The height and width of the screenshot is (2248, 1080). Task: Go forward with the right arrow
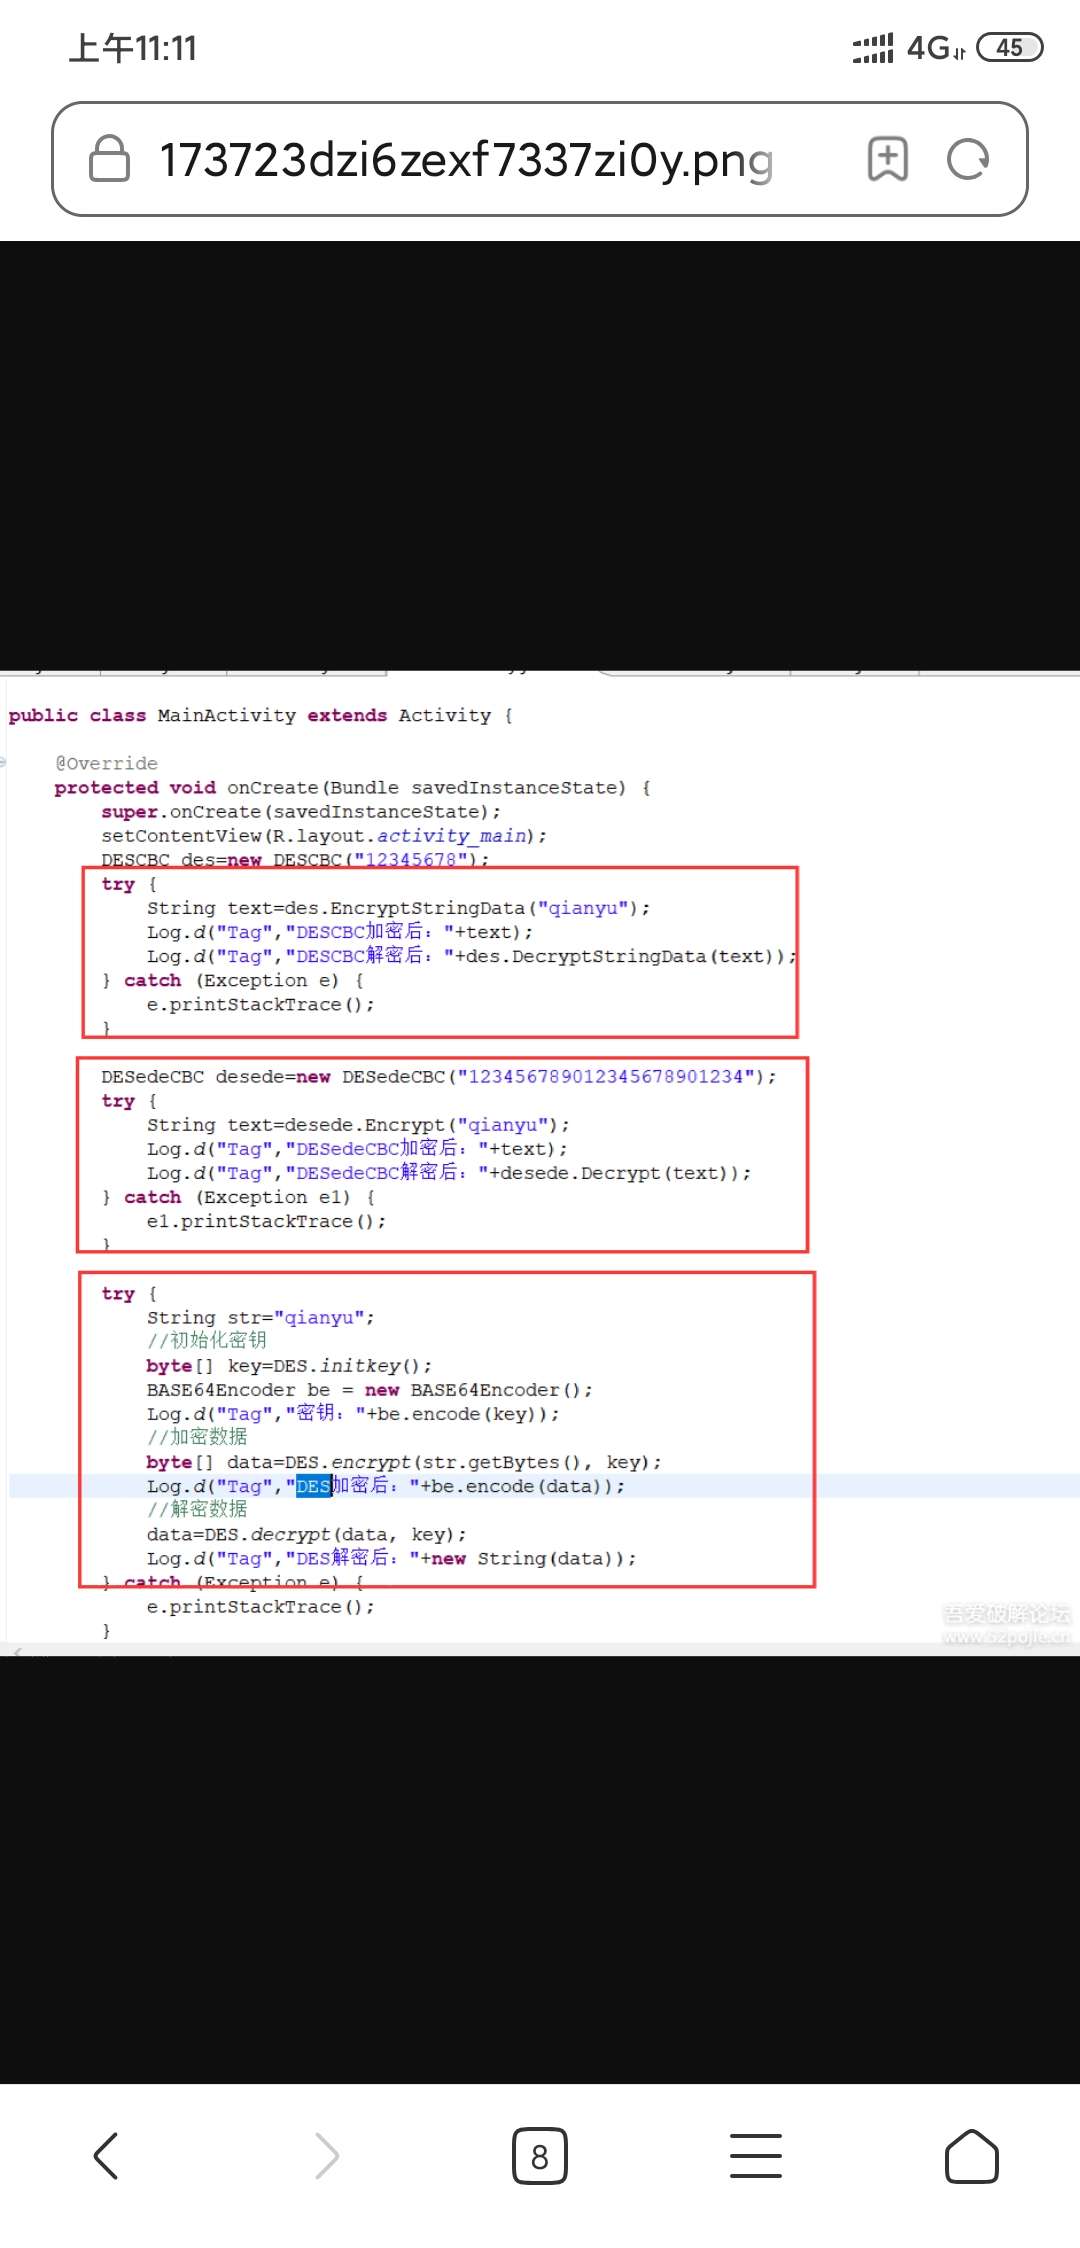(325, 2155)
